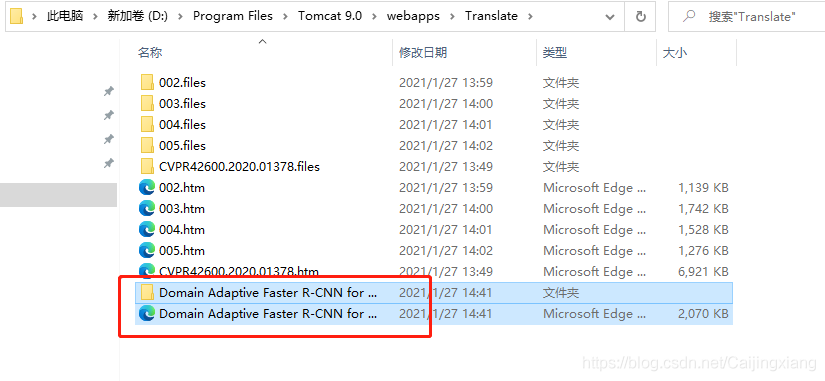This screenshot has width=825, height=381.
Task: Select the folder name CVPR42600.2020.01378.files
Action: (239, 167)
